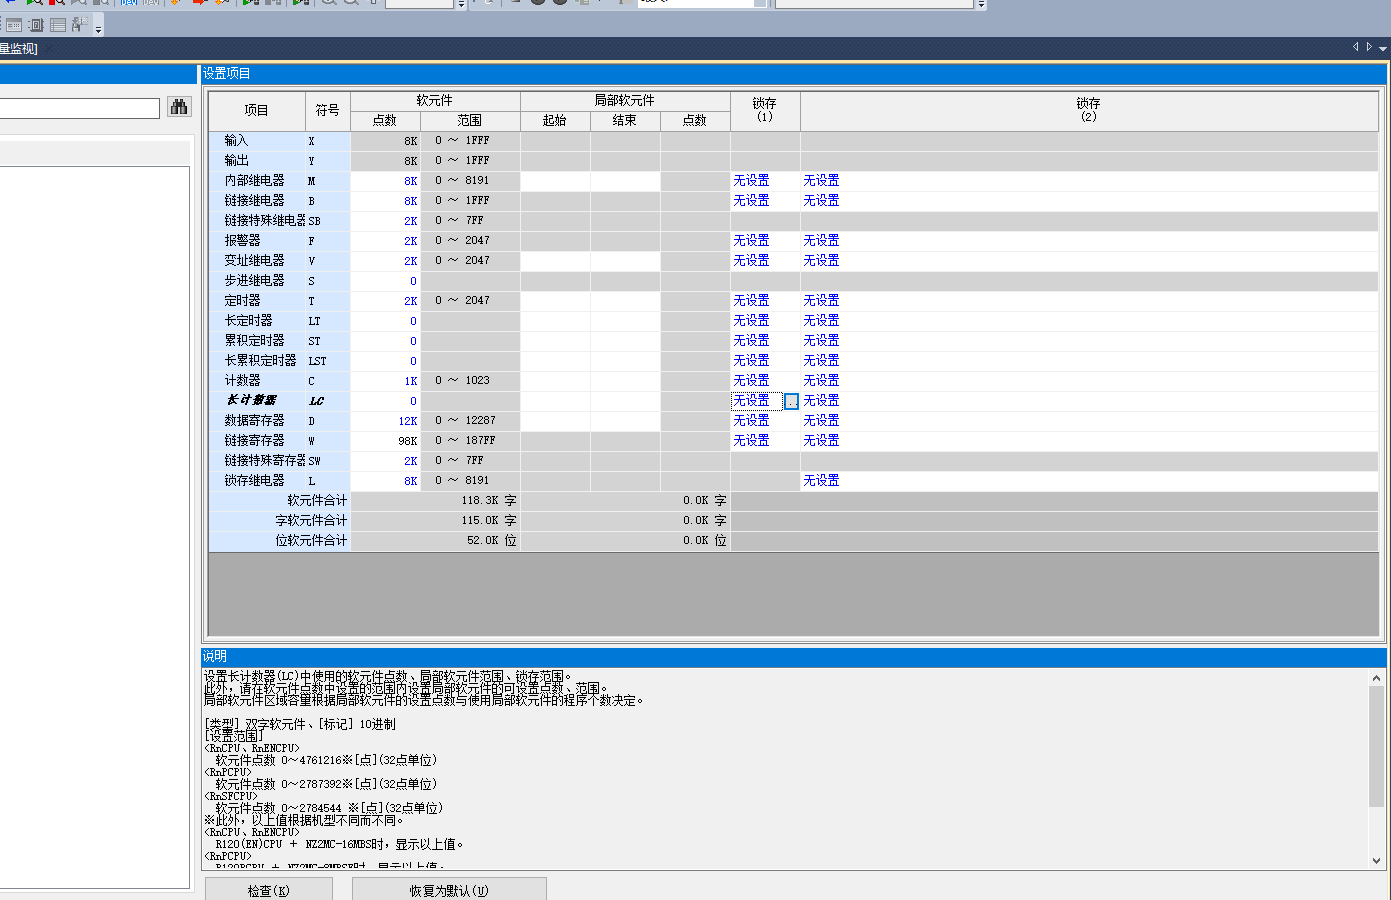Open the document tab list dropdown arrow

(1383, 48)
